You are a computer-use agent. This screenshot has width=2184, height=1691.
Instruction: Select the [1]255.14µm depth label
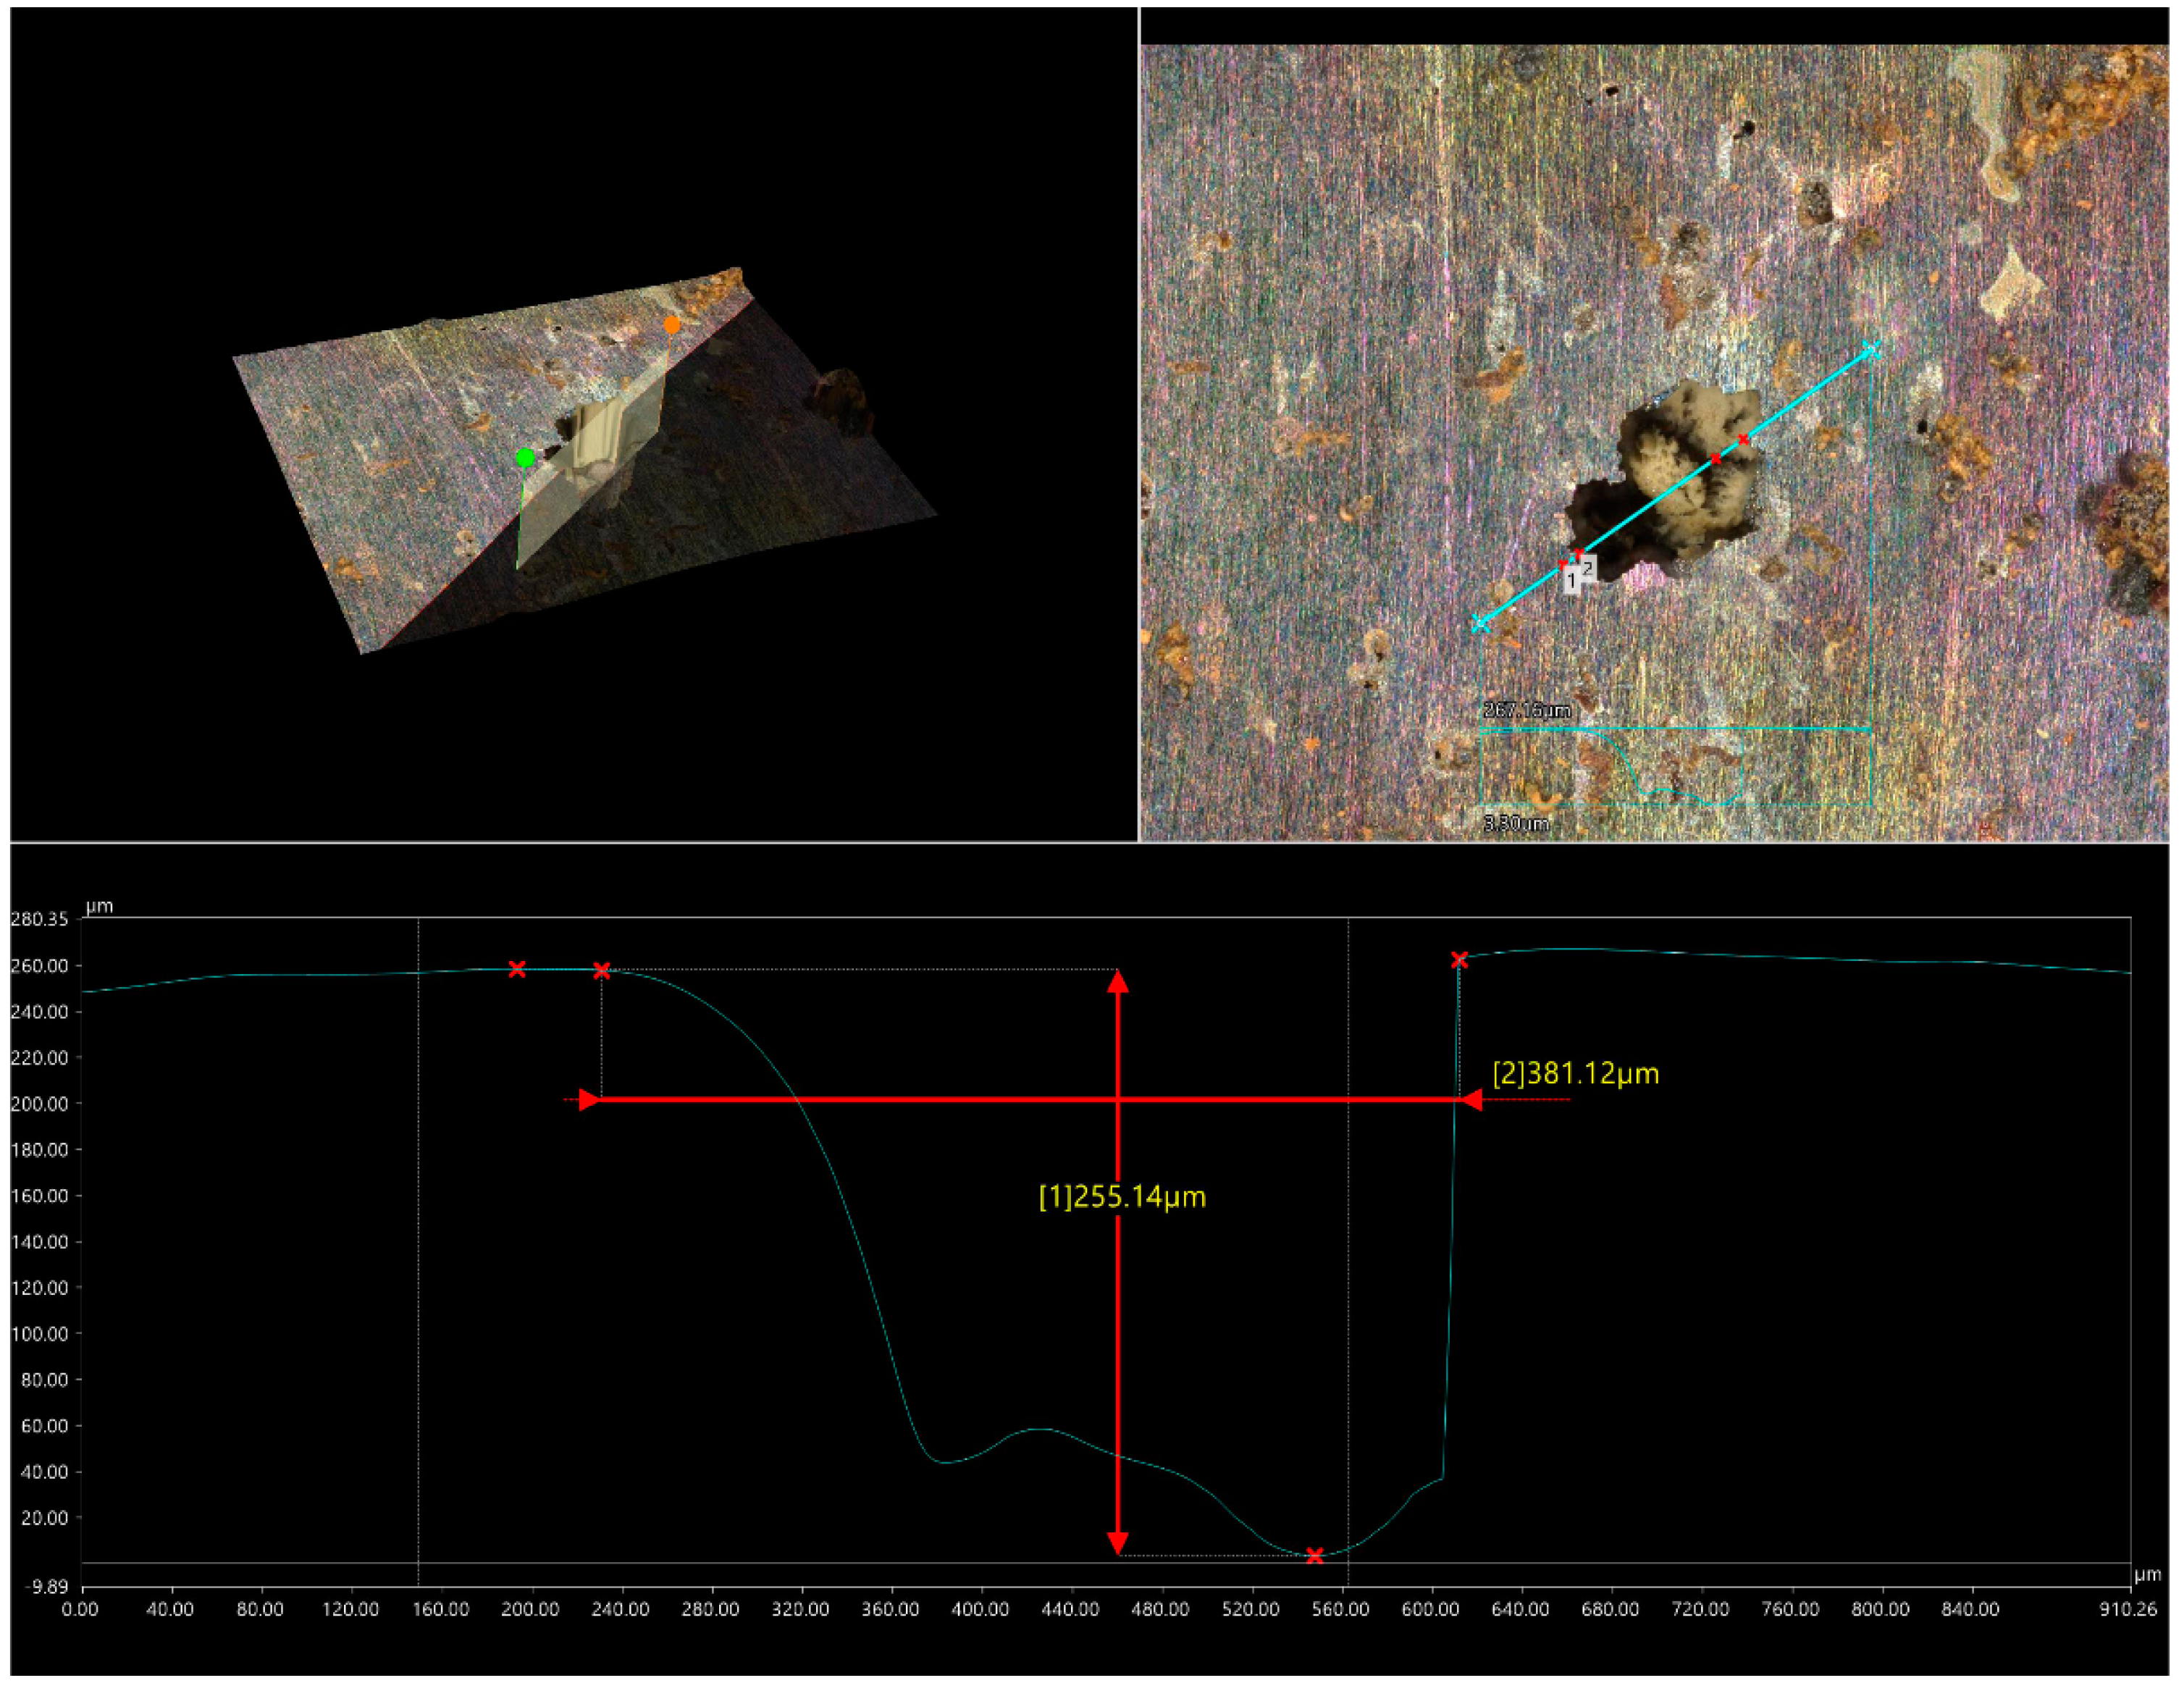[1122, 1197]
